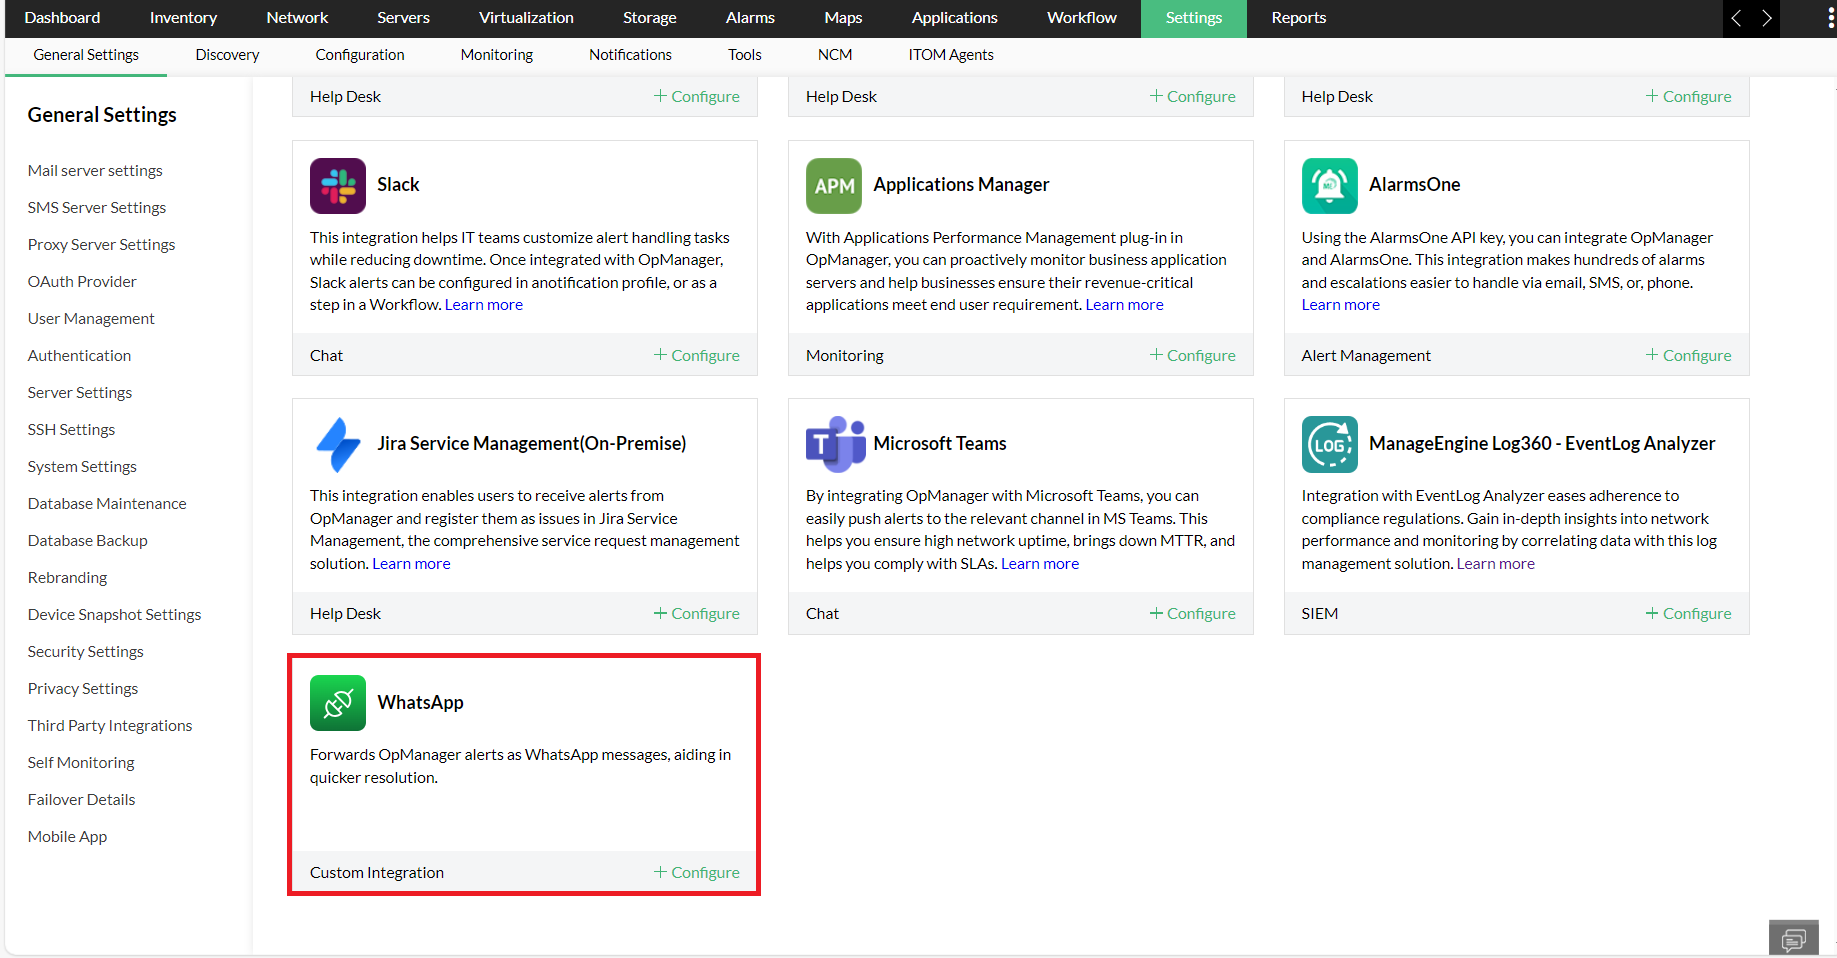Configure the WhatsApp integration
The width and height of the screenshot is (1837, 958).
[x=697, y=872]
